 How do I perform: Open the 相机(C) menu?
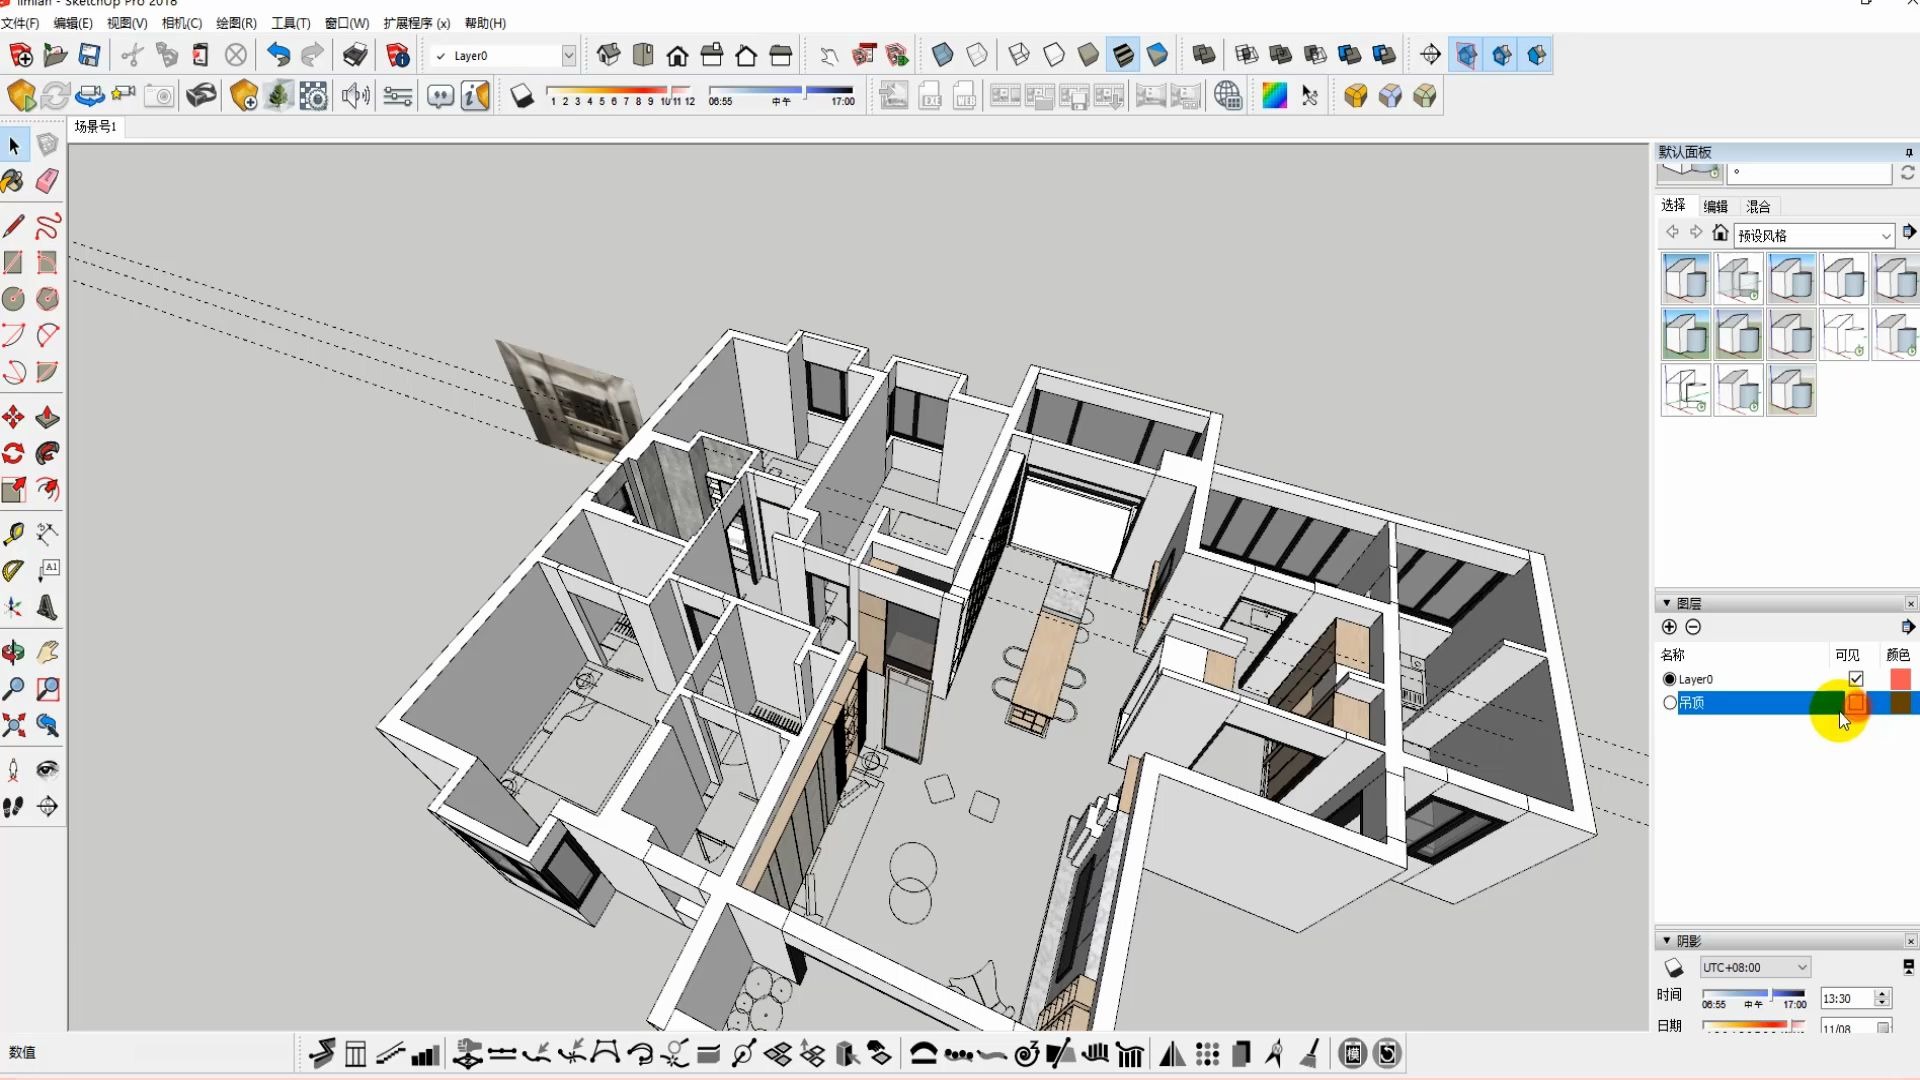tap(181, 23)
